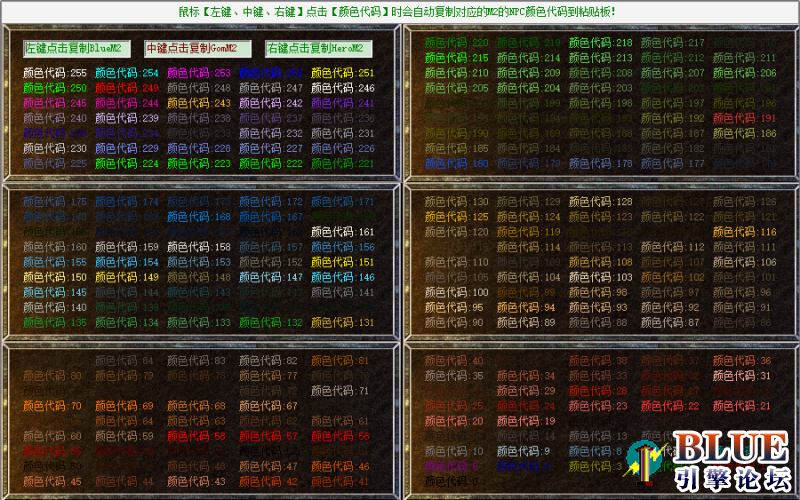Choose yellow color code 251
This screenshot has width=800, height=500.
point(343,73)
